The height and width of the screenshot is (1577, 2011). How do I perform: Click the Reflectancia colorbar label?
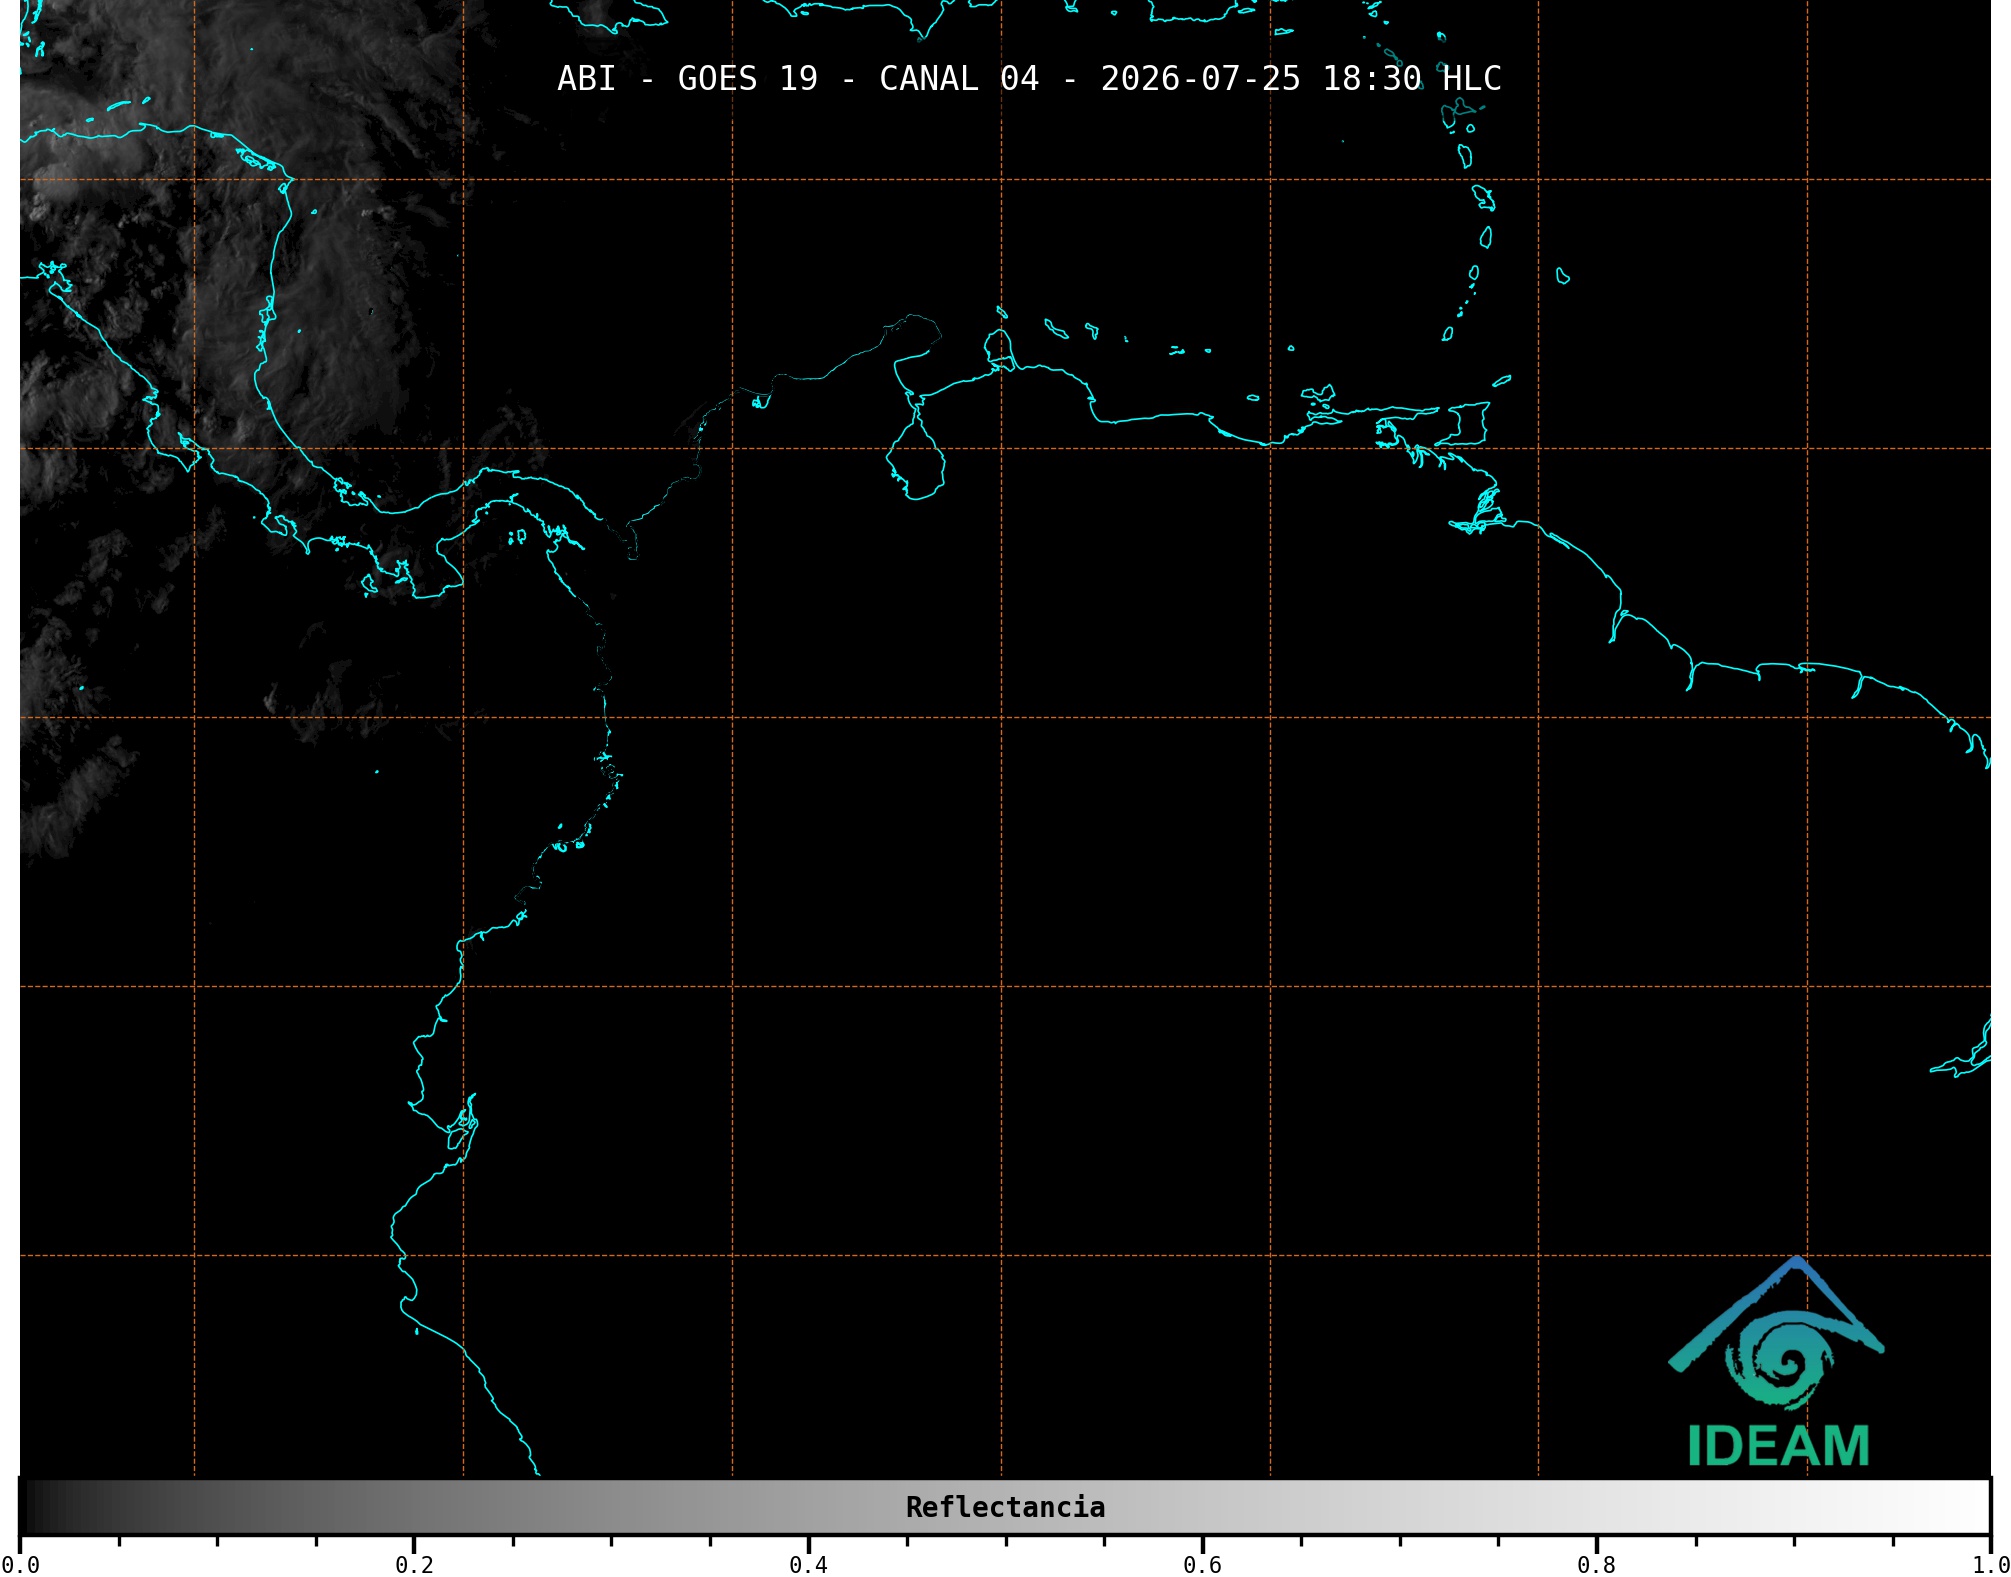point(1005,1507)
